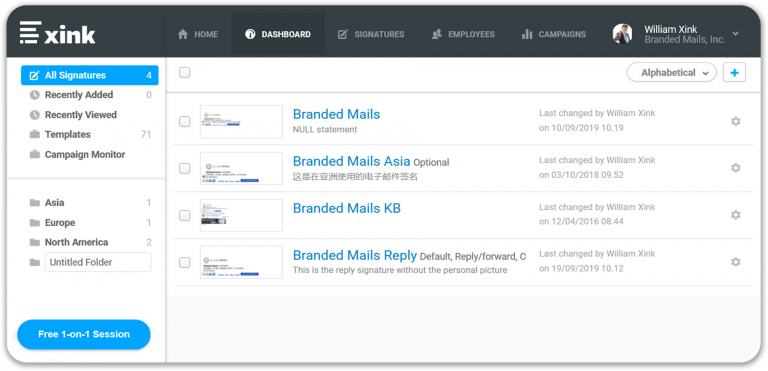Open settings gear for Branded Mails Reply
The width and height of the screenshot is (768, 371).
(735, 262)
